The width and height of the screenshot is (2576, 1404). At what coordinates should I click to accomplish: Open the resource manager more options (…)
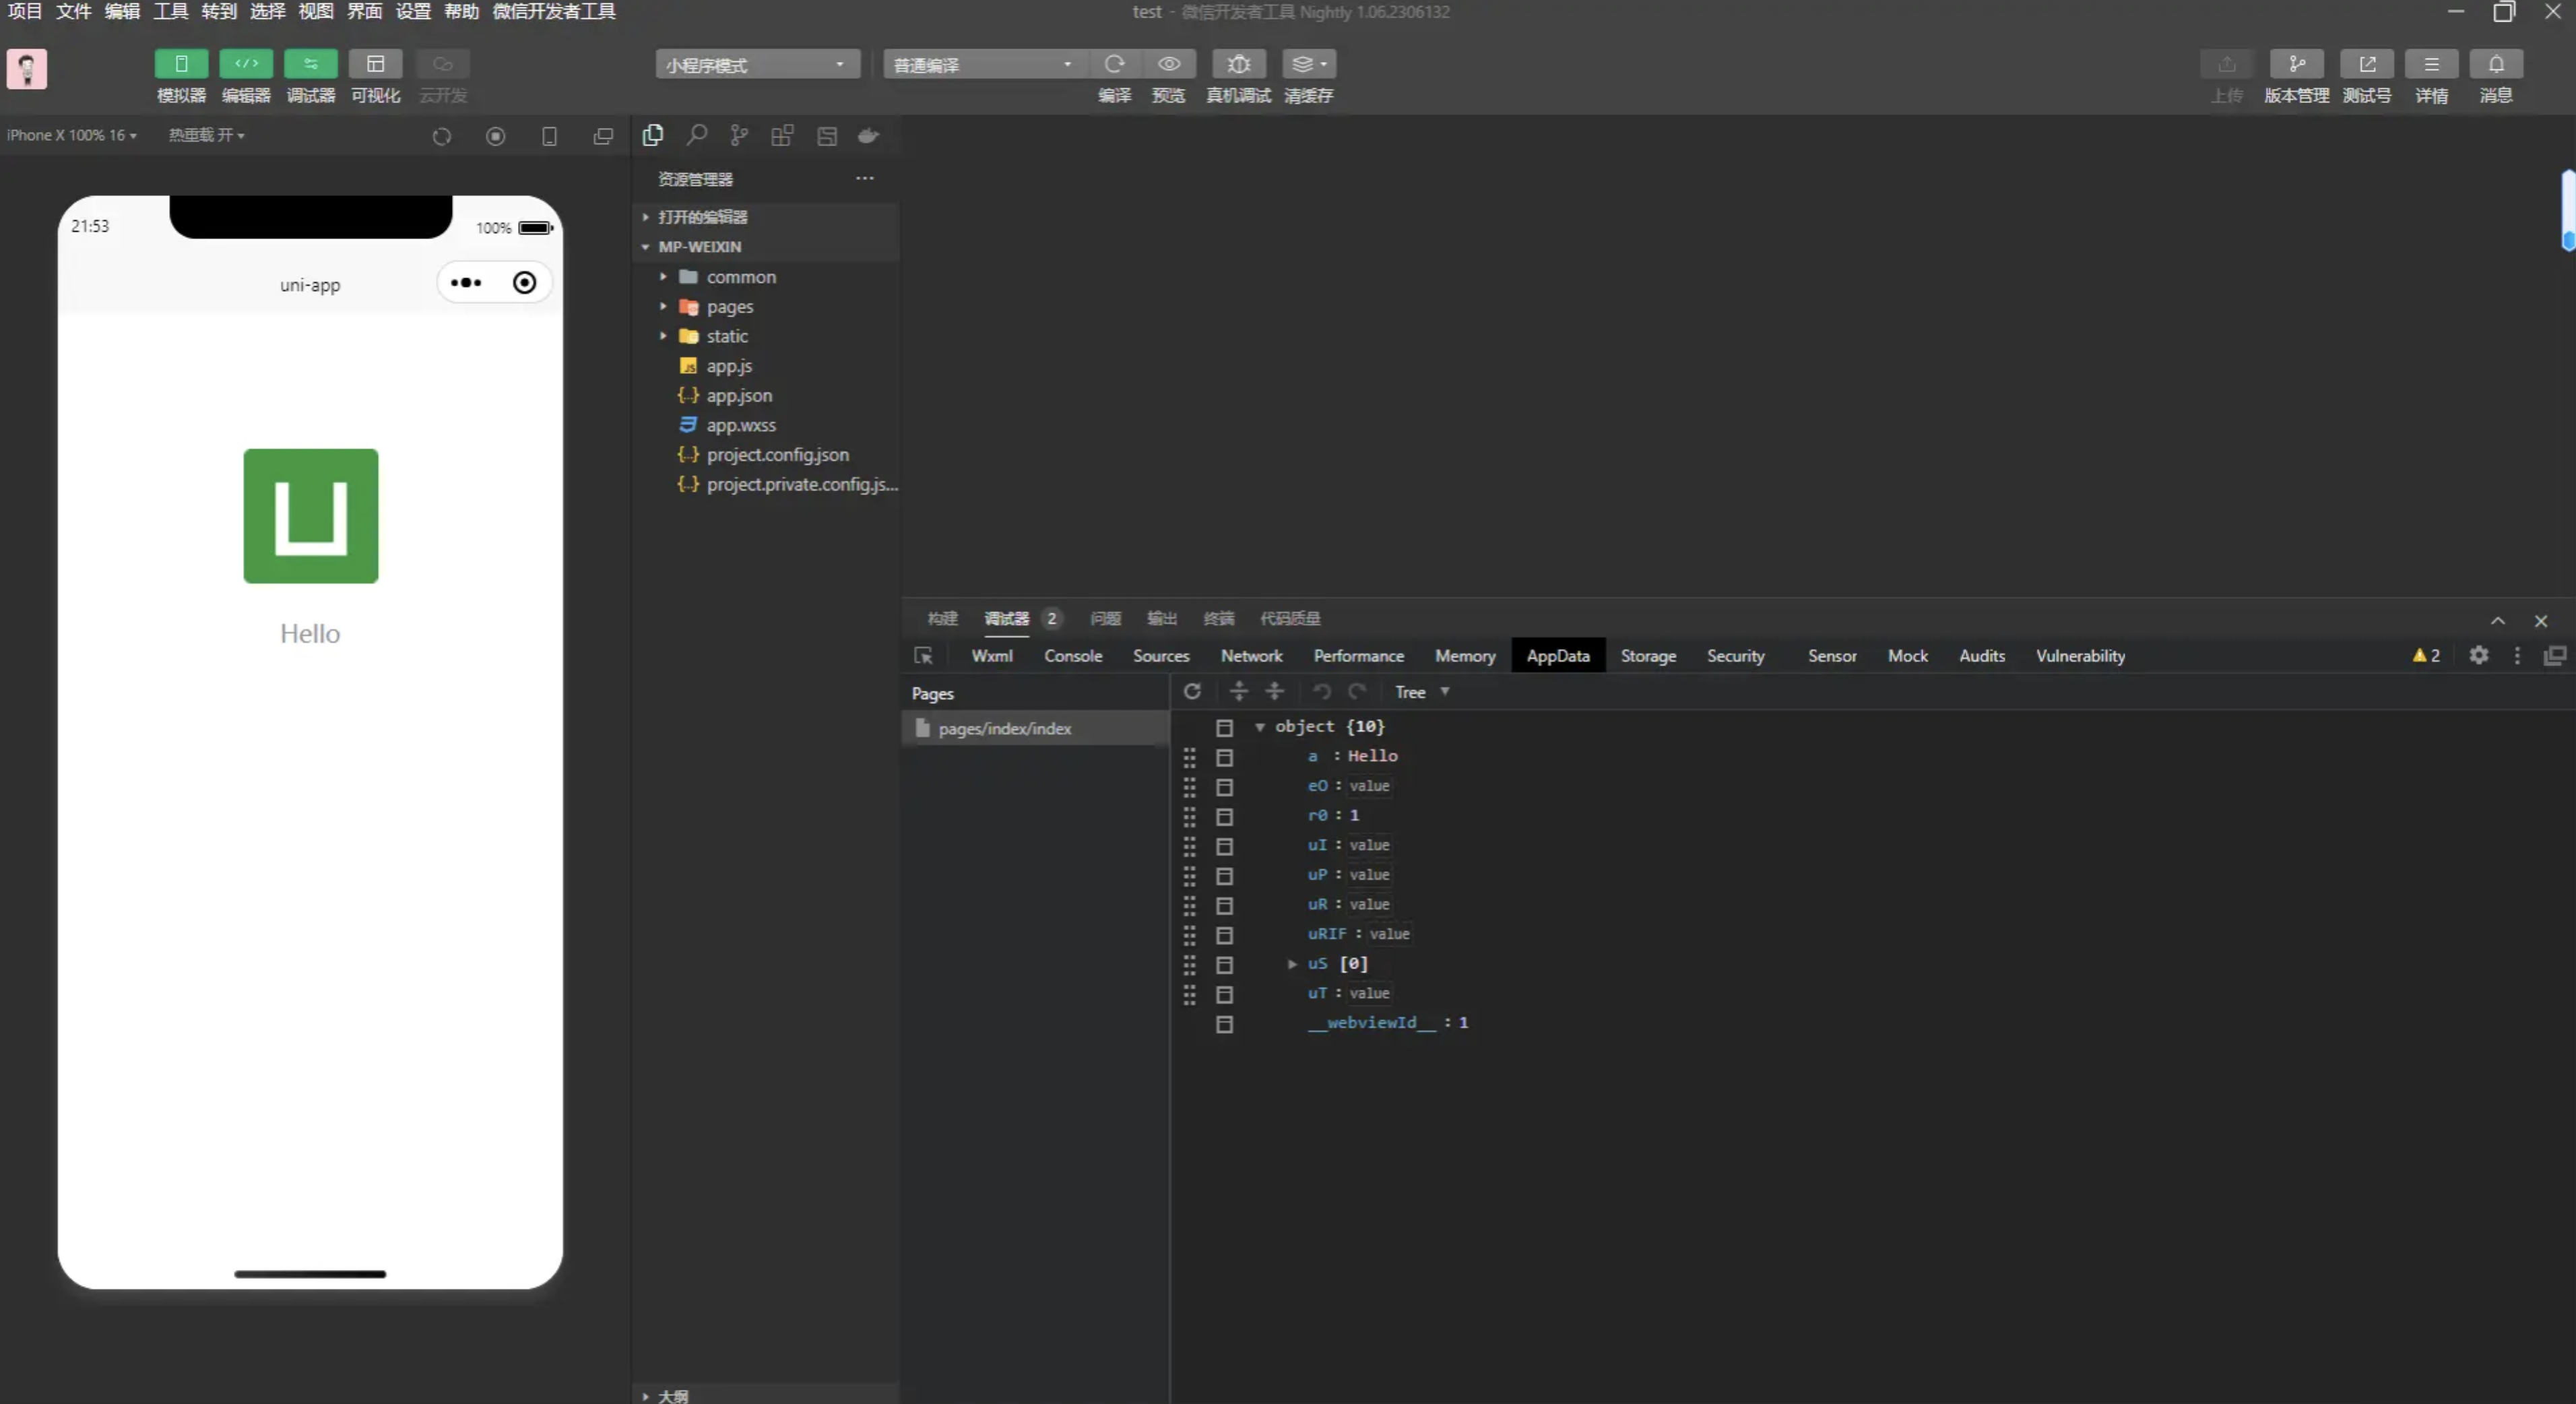tap(865, 178)
